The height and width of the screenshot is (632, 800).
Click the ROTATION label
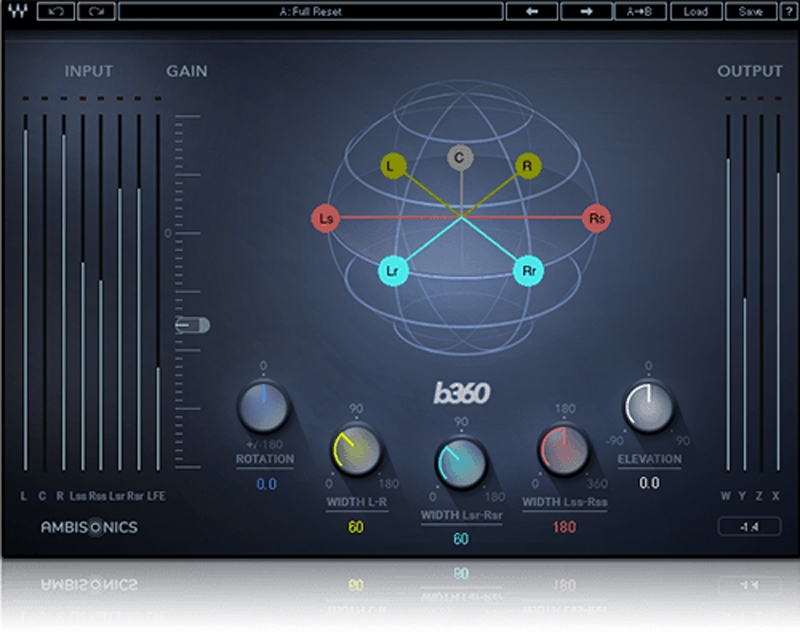pyautogui.click(x=264, y=459)
